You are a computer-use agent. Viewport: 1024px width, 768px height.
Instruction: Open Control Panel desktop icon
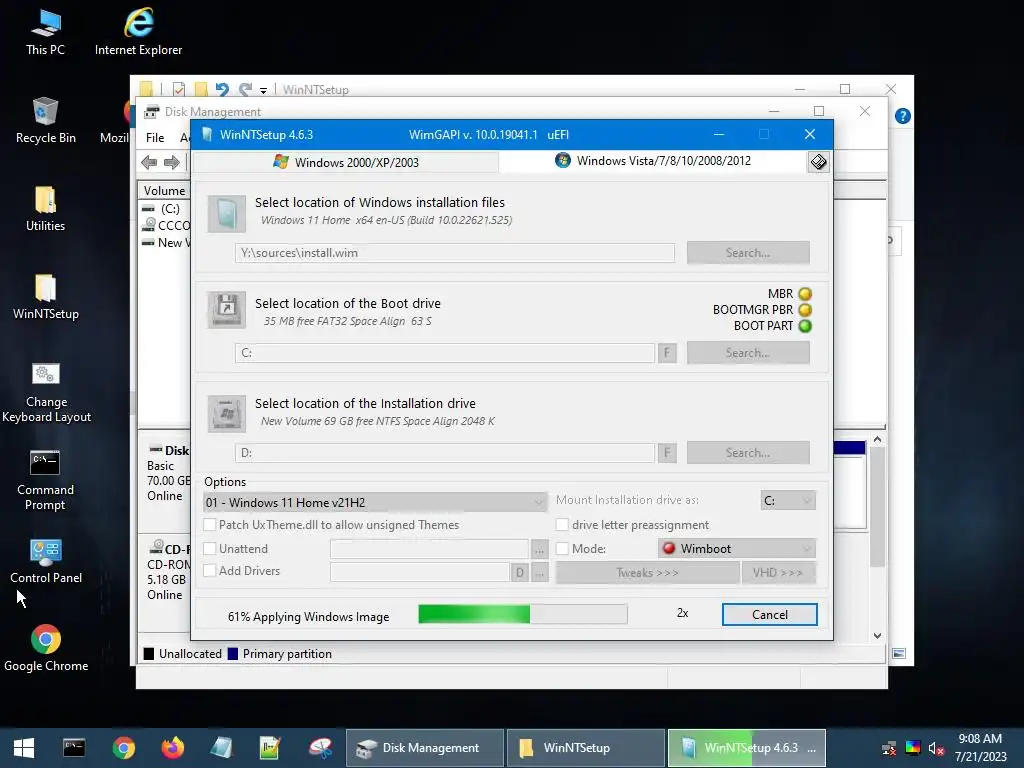point(46,561)
